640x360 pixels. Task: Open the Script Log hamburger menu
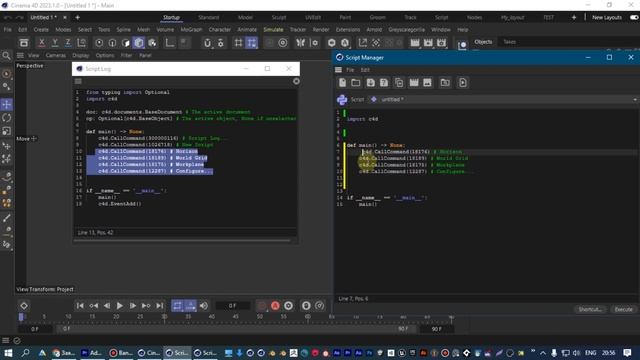78,81
